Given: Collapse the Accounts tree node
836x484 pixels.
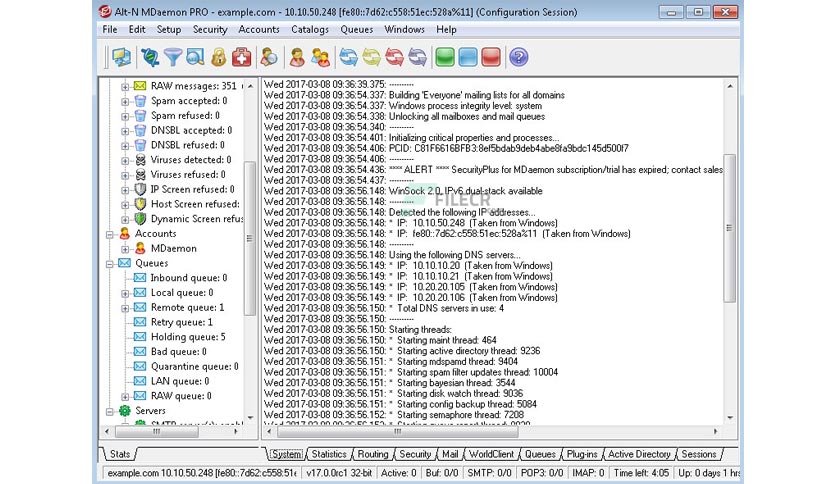Looking at the screenshot, I should (110, 234).
